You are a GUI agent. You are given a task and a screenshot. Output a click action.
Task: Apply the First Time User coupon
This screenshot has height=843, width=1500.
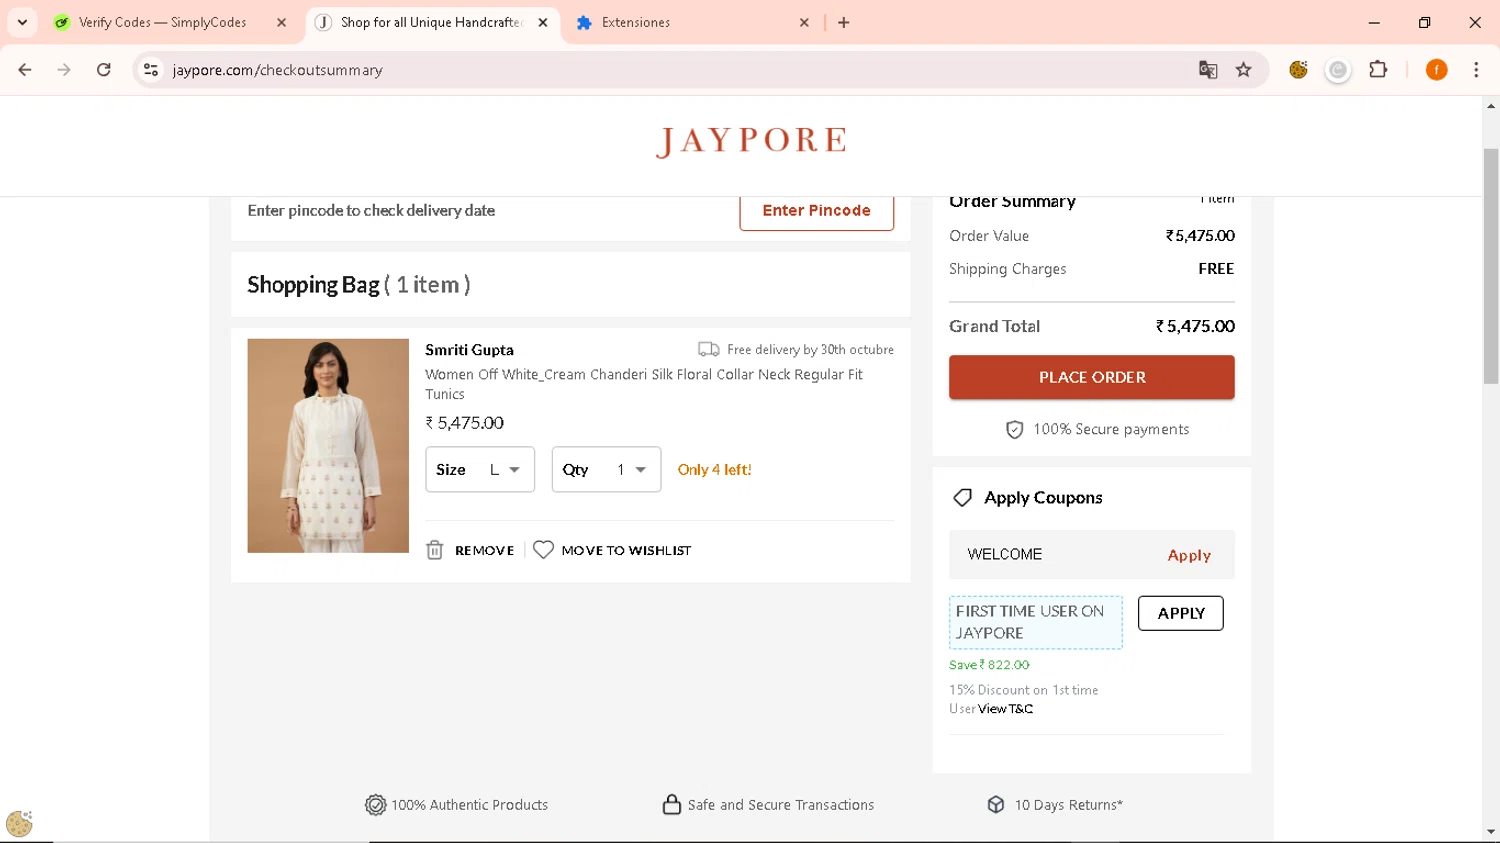point(1180,613)
